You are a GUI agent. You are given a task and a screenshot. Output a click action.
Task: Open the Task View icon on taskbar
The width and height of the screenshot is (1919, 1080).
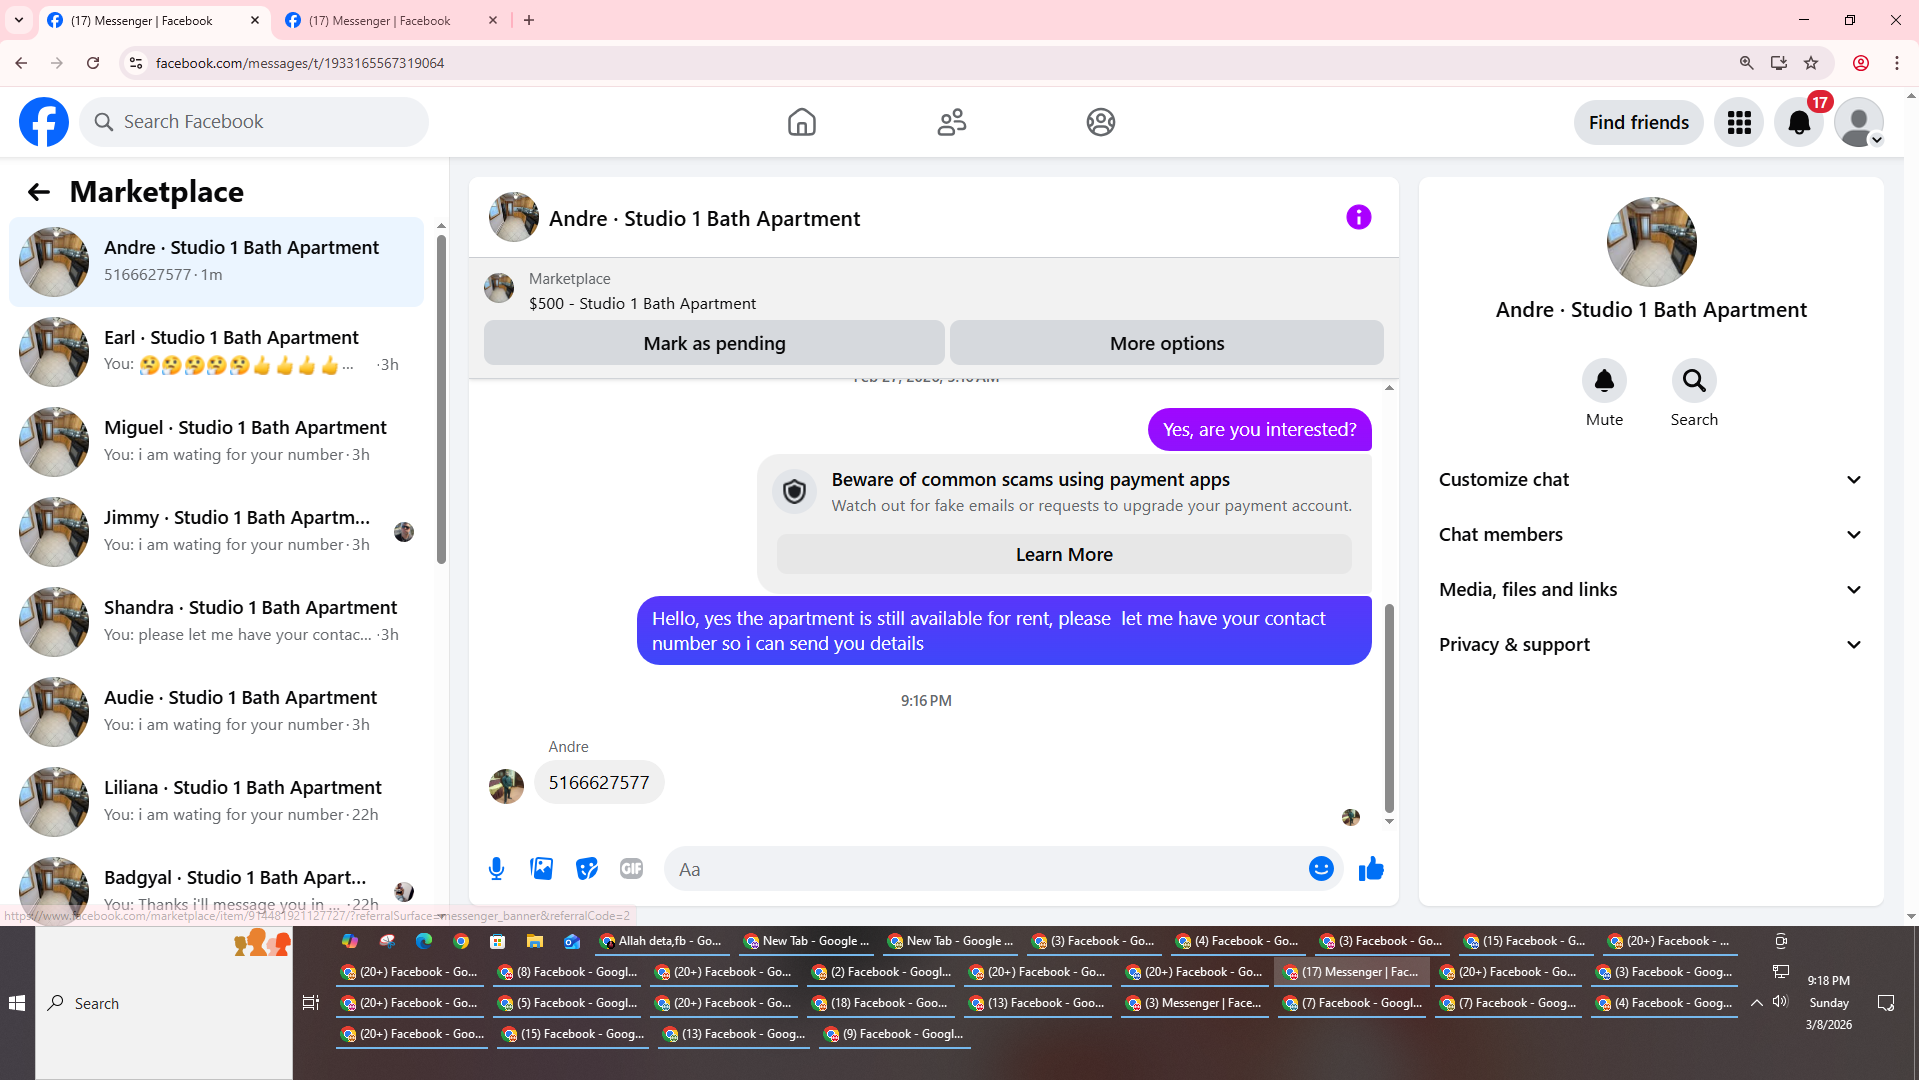coord(311,1003)
